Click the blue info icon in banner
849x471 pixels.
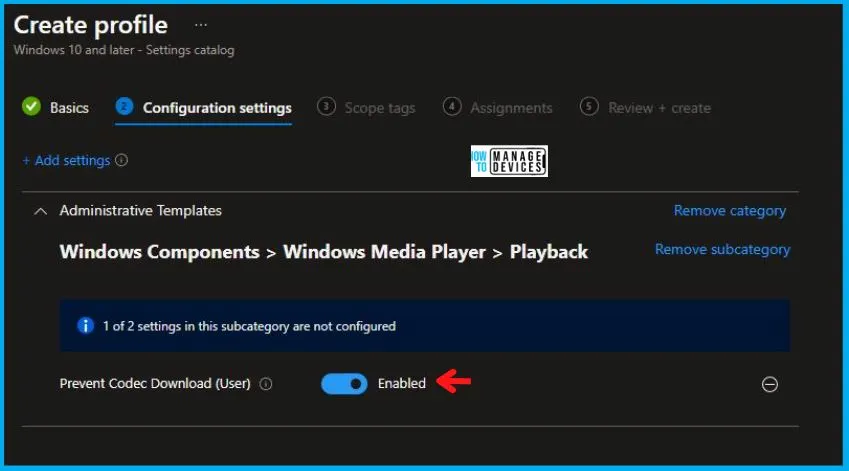pyautogui.click(x=85, y=326)
